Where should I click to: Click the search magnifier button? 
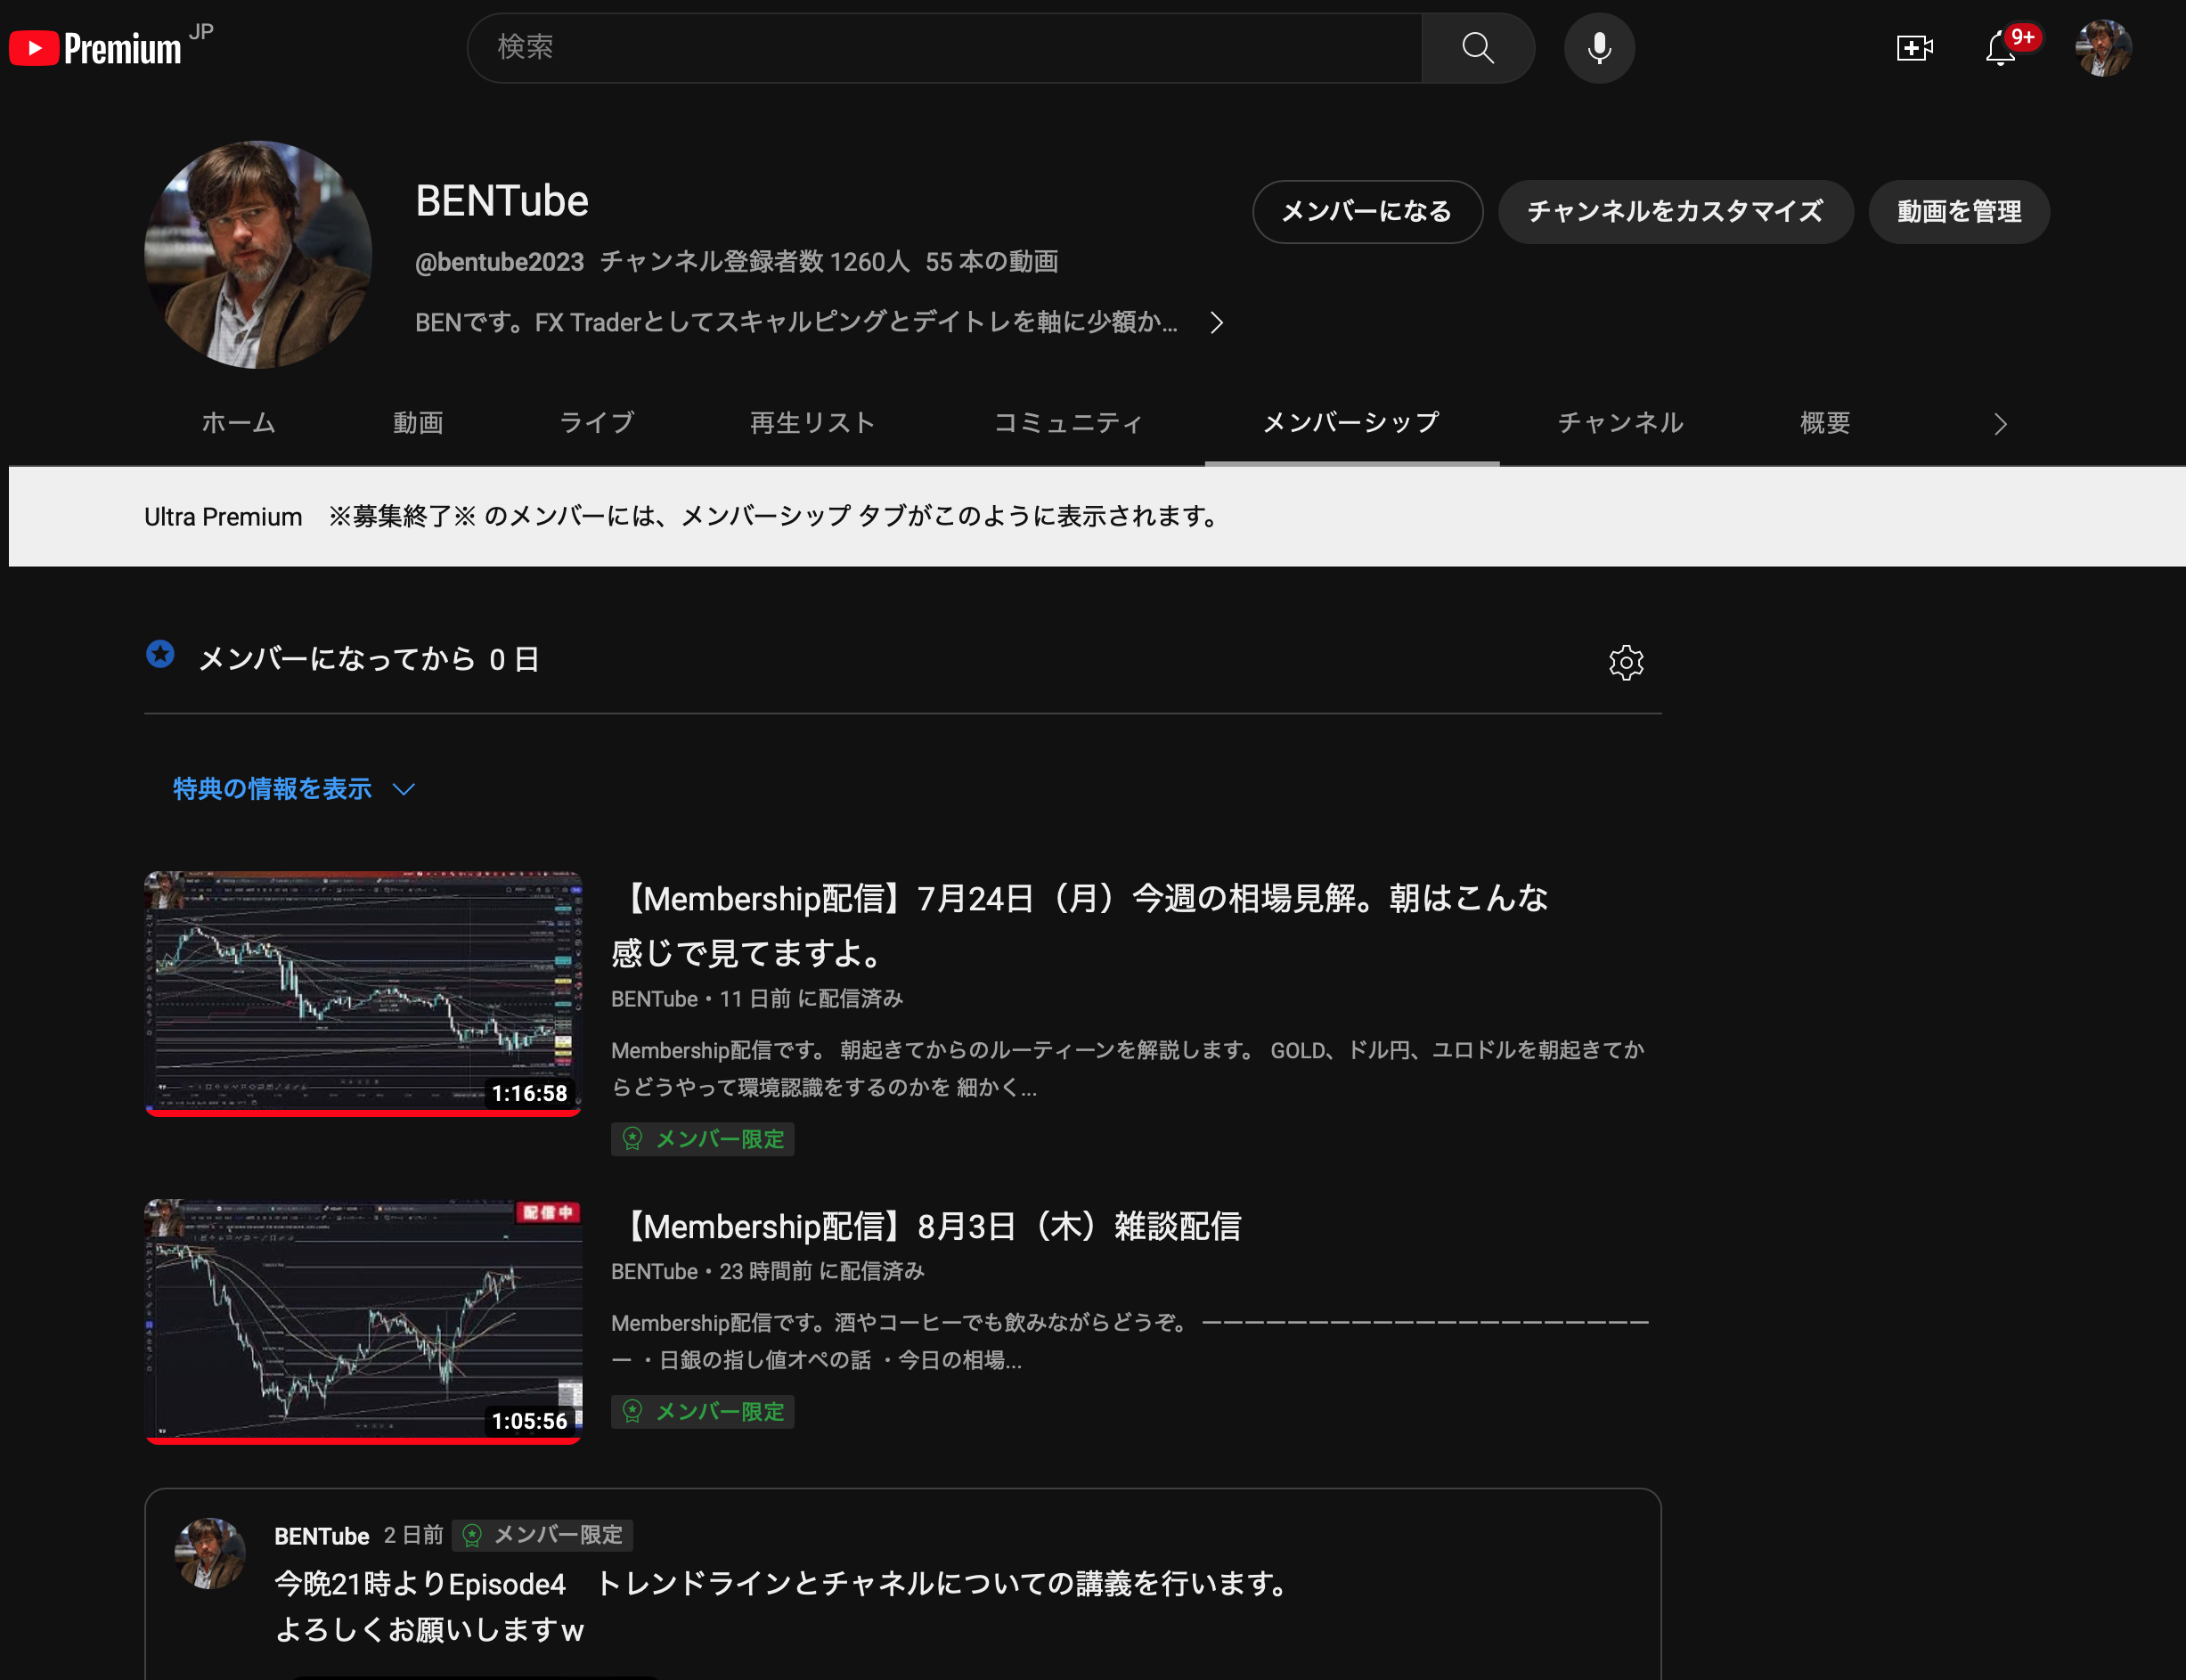coord(1477,48)
